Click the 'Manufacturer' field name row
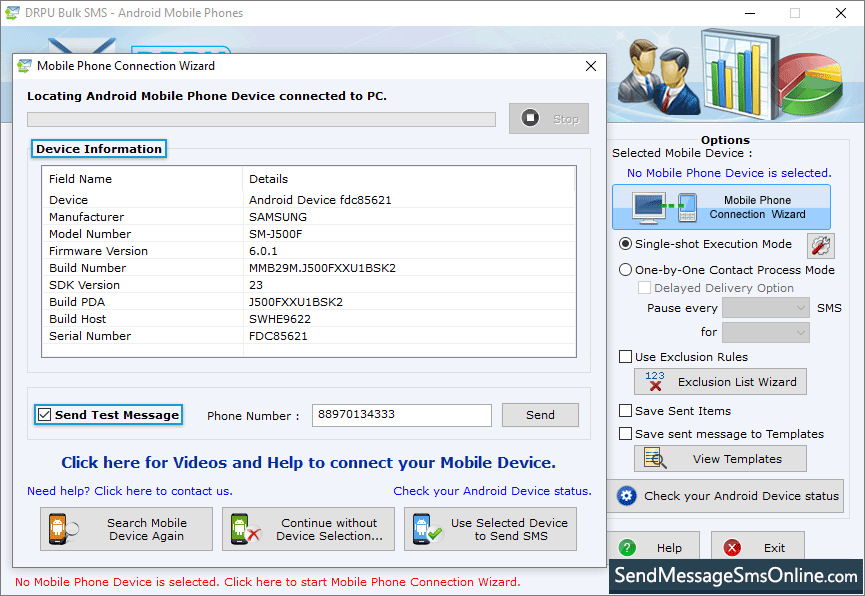This screenshot has width=865, height=596. tap(87, 217)
